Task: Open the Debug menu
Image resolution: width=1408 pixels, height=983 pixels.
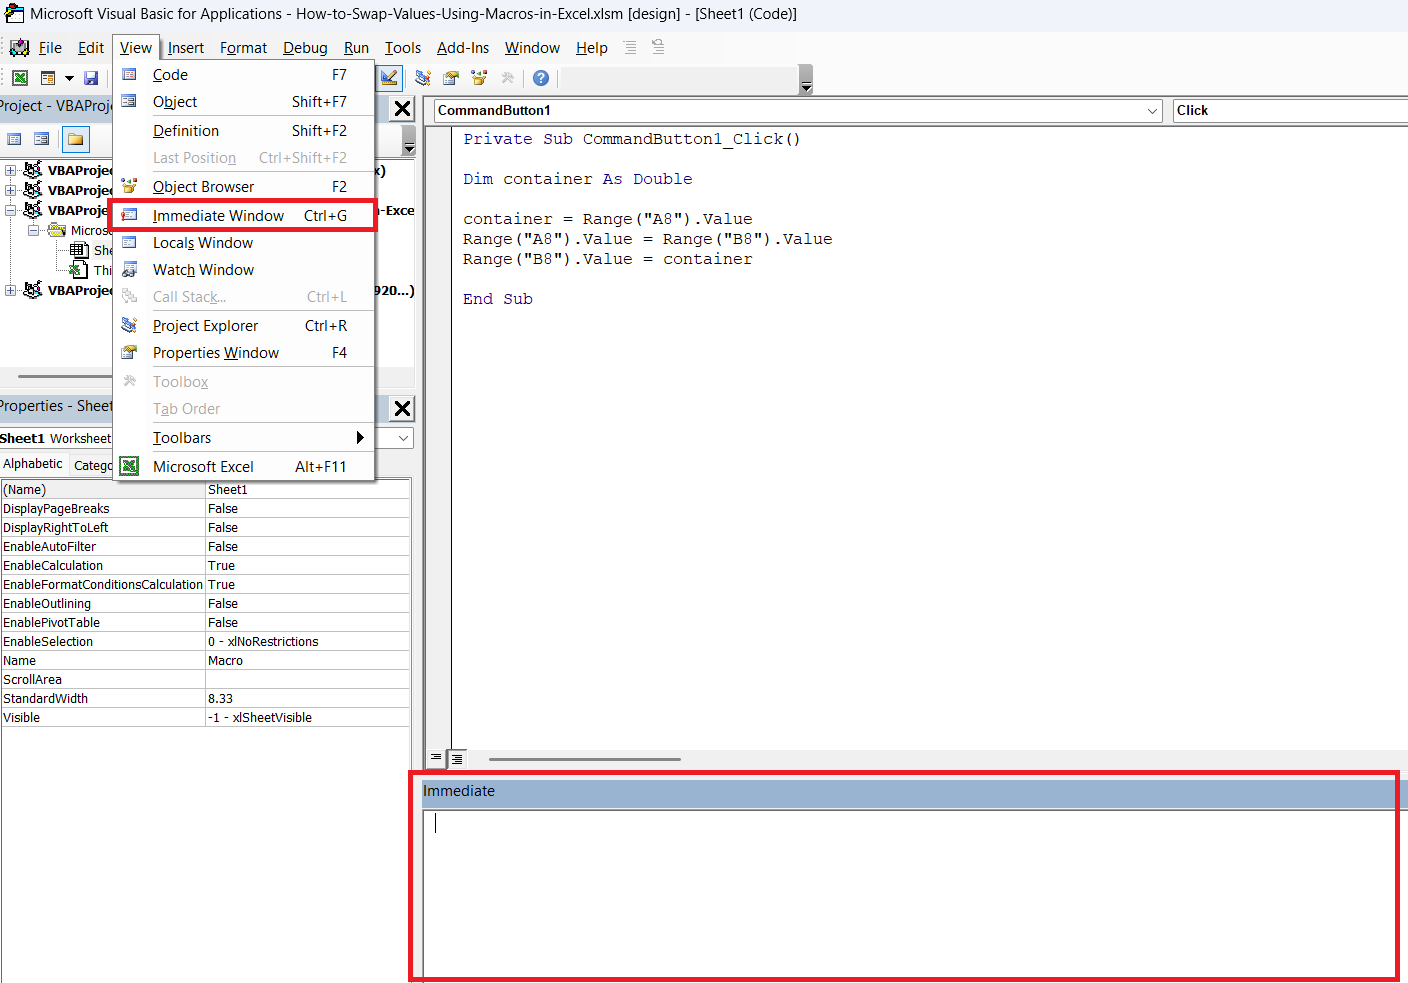Action: (x=305, y=48)
